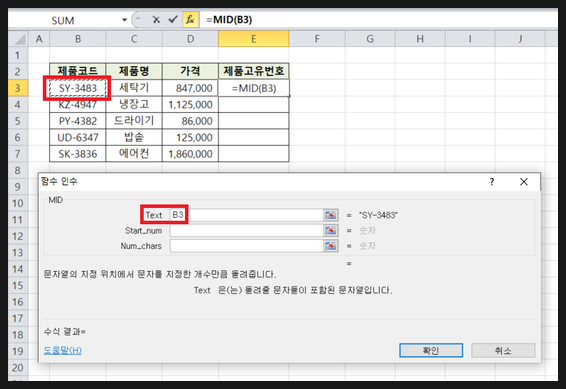Click cell containing SK-3836
The image size is (566, 389).
78,154
